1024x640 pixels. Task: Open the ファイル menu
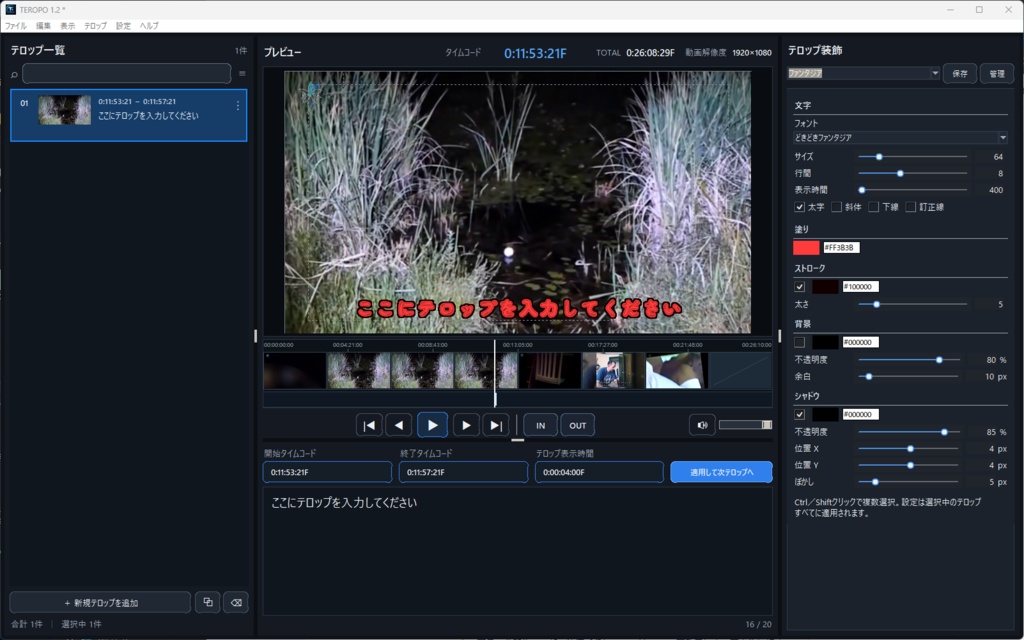click(16, 25)
